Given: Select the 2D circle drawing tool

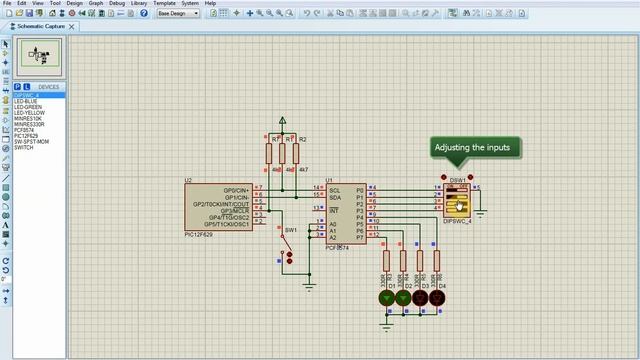Looking at the screenshot, I should pos(5,197).
